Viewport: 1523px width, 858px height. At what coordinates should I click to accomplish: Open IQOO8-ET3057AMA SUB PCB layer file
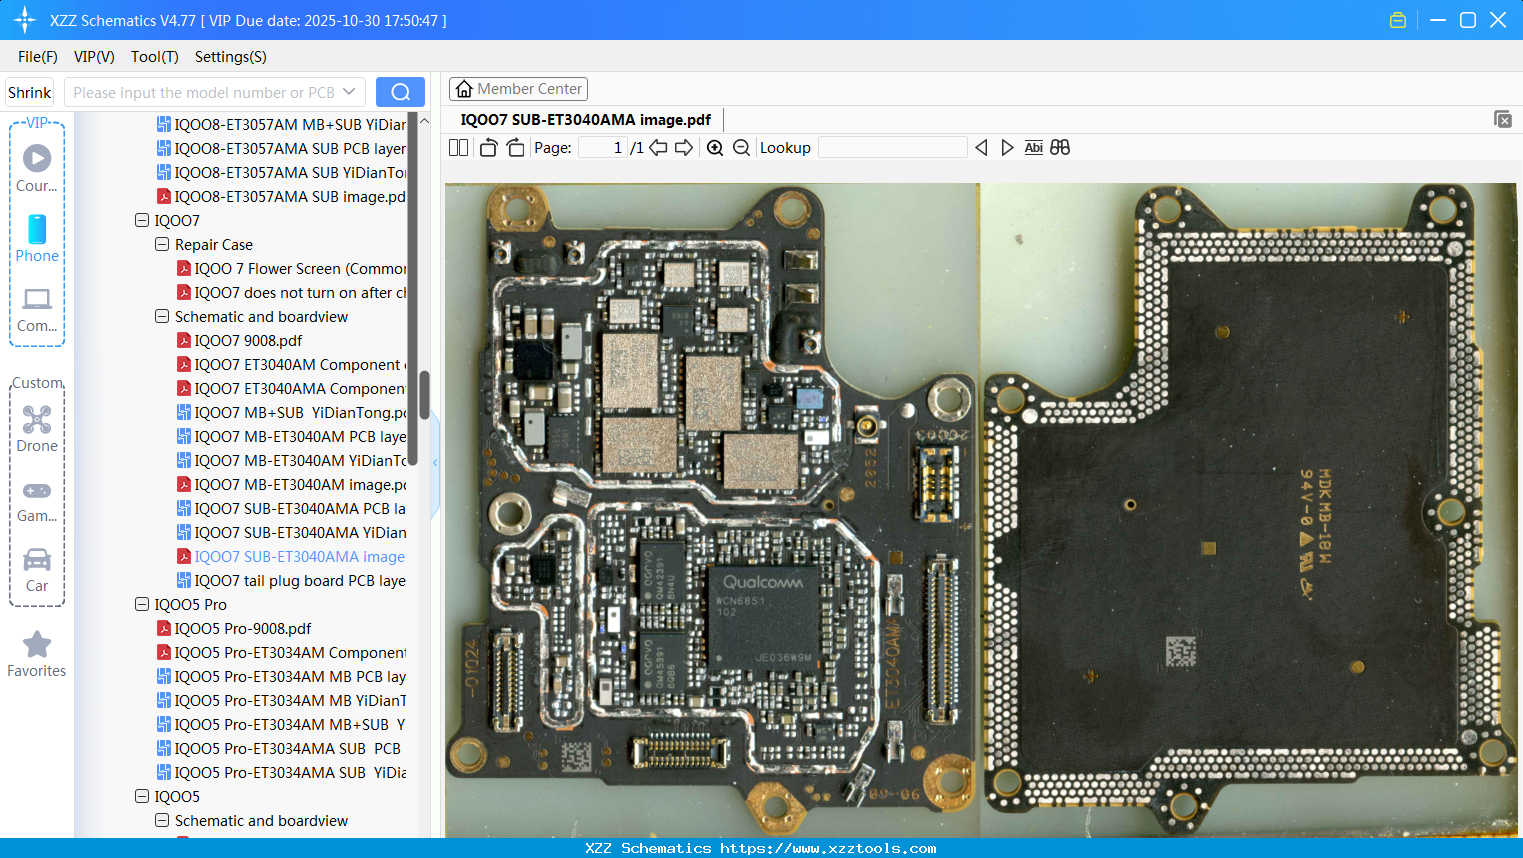[x=290, y=148]
